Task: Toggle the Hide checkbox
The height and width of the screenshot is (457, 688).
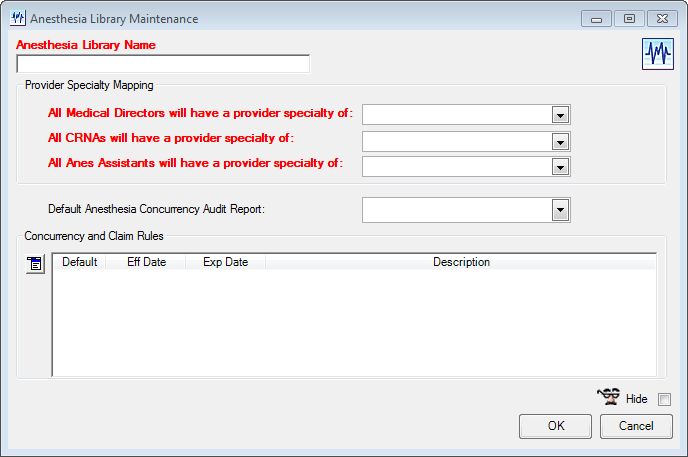Action: pyautogui.click(x=664, y=399)
